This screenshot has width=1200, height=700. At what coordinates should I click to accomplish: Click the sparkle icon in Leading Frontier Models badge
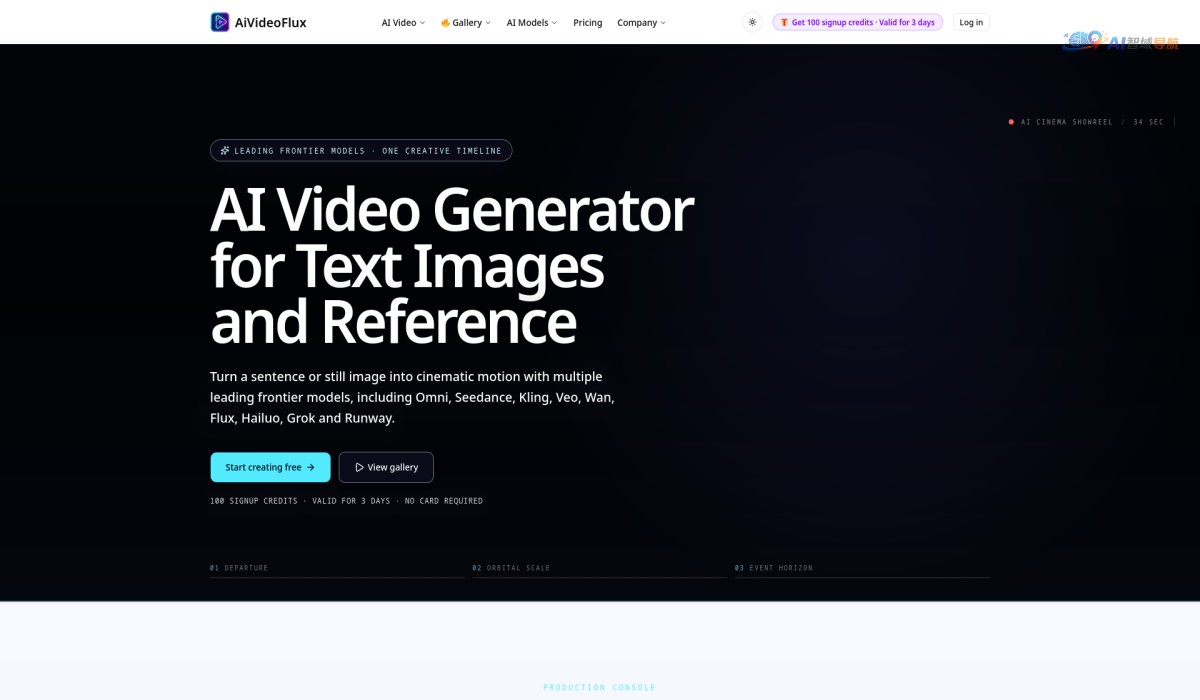click(225, 151)
